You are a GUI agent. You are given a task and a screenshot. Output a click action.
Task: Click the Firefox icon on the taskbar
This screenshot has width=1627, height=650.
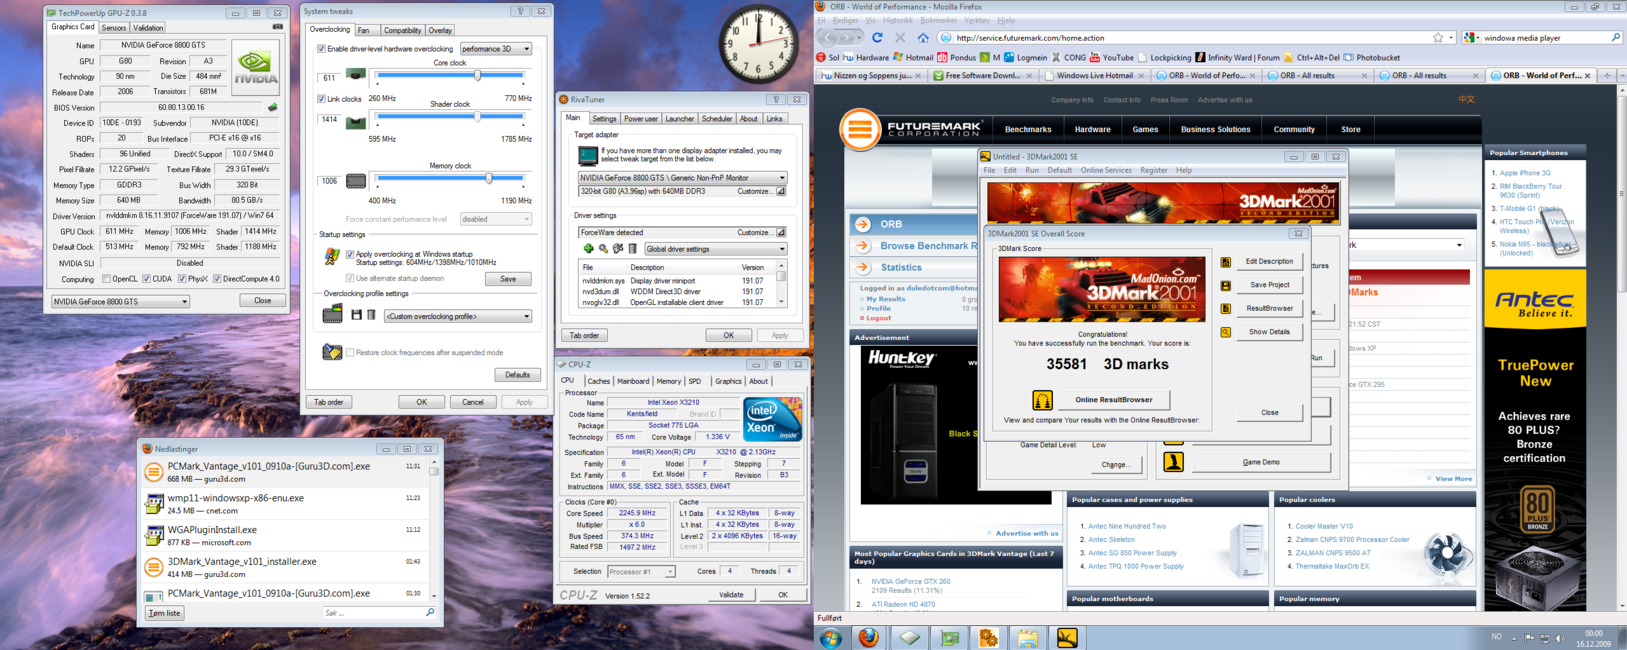click(869, 637)
